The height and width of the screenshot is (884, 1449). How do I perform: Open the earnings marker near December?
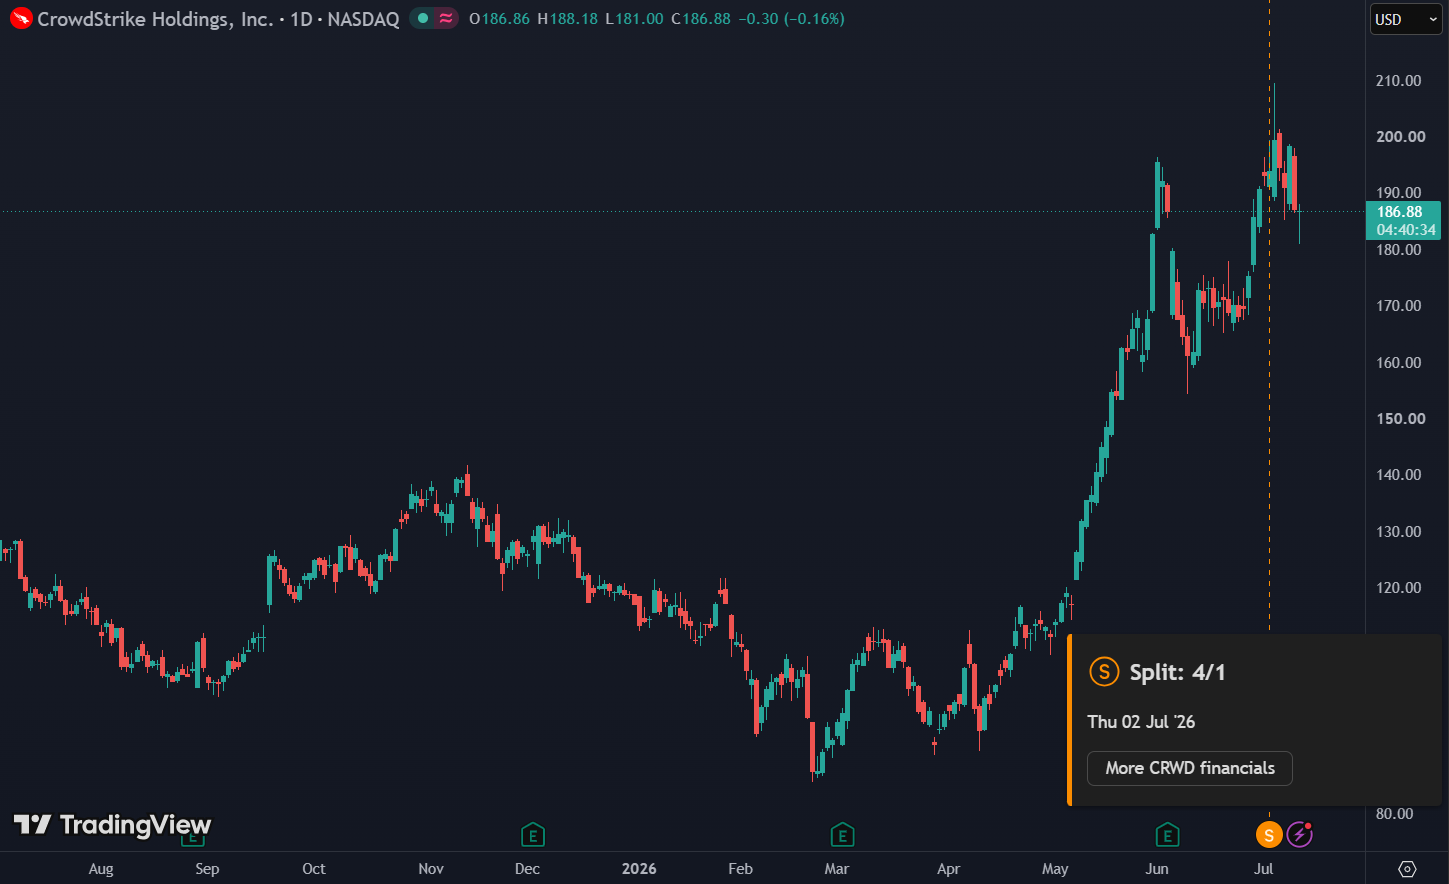coord(533,834)
